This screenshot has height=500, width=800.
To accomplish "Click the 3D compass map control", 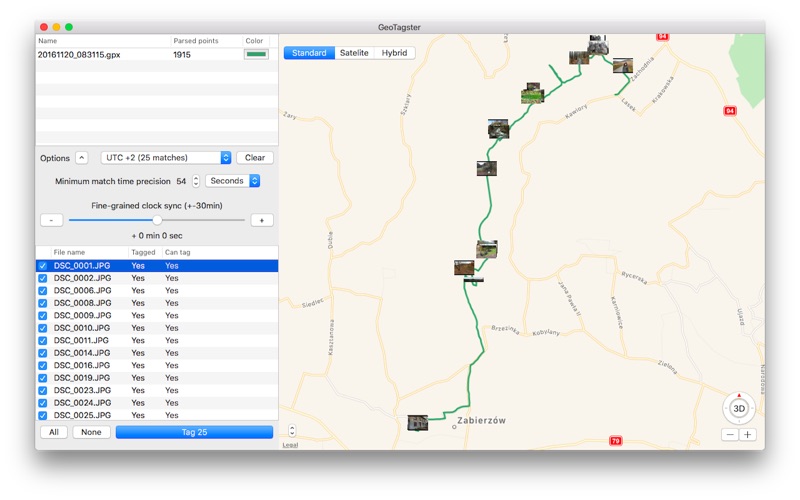I will (739, 408).
